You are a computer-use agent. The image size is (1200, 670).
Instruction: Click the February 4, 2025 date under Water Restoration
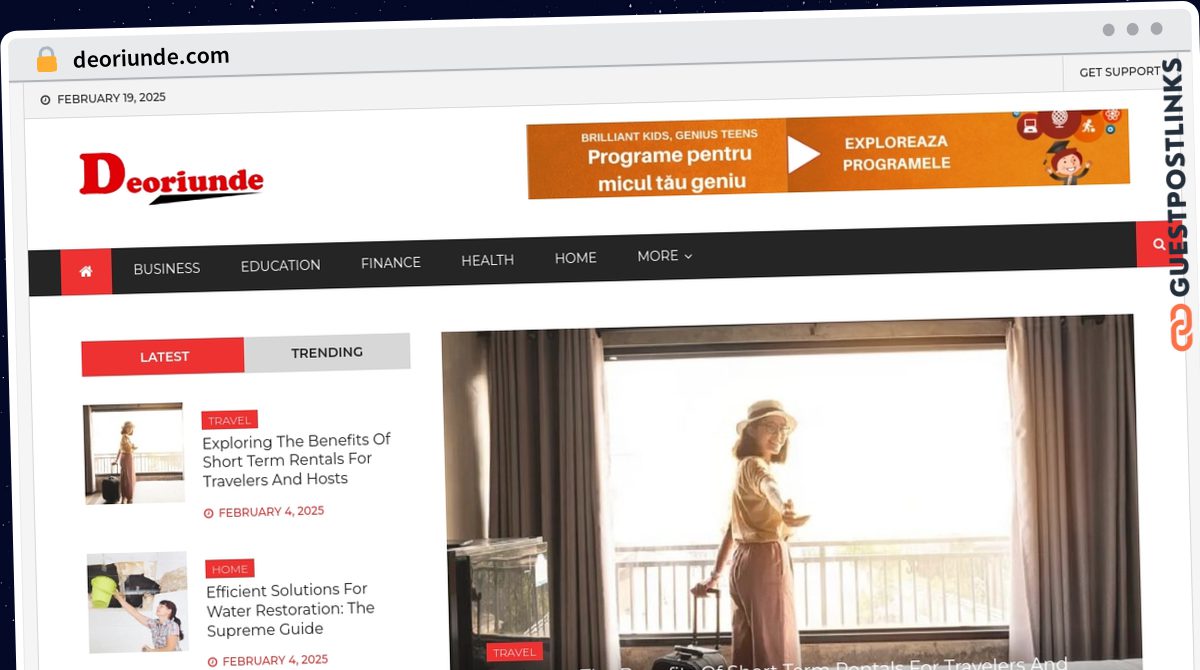tap(275, 660)
